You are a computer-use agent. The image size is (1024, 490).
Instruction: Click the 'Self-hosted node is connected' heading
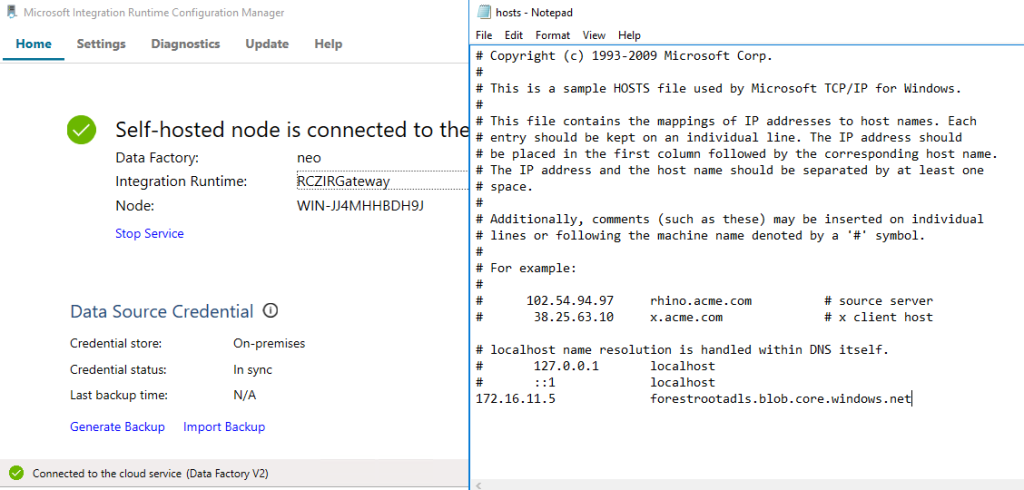pos(292,130)
